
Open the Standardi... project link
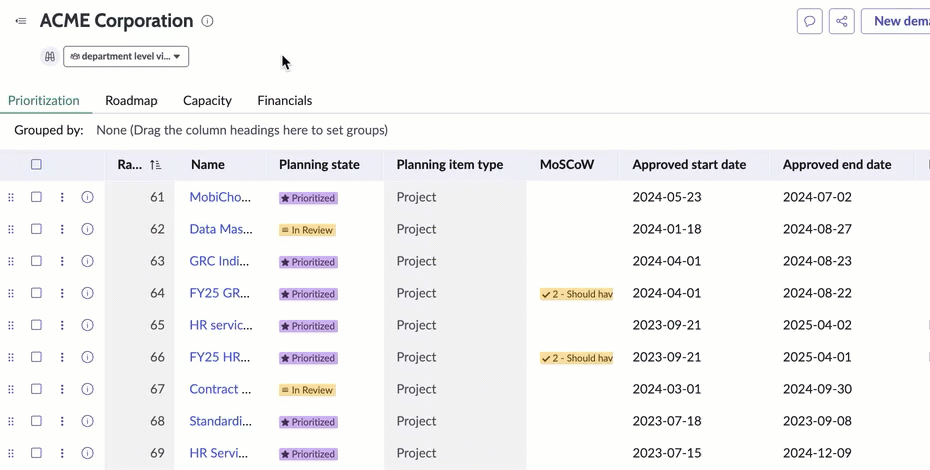[x=220, y=421]
